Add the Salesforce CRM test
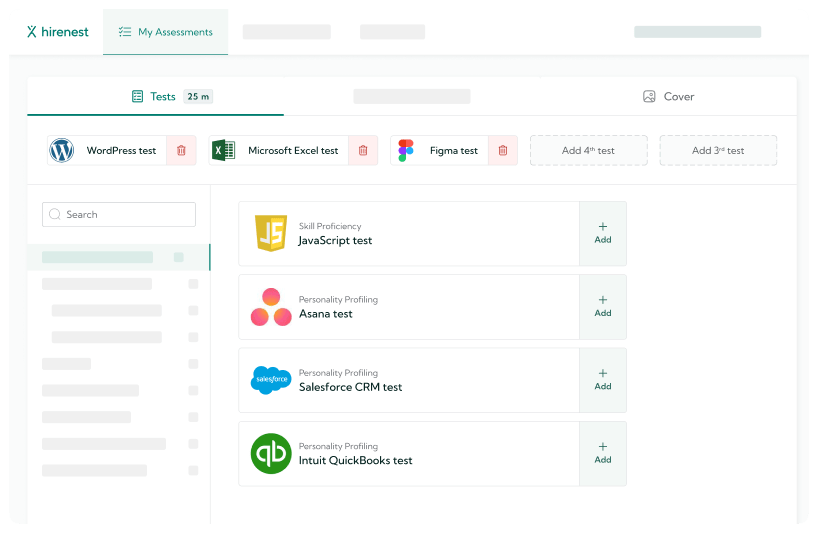The image size is (818, 533). point(603,380)
